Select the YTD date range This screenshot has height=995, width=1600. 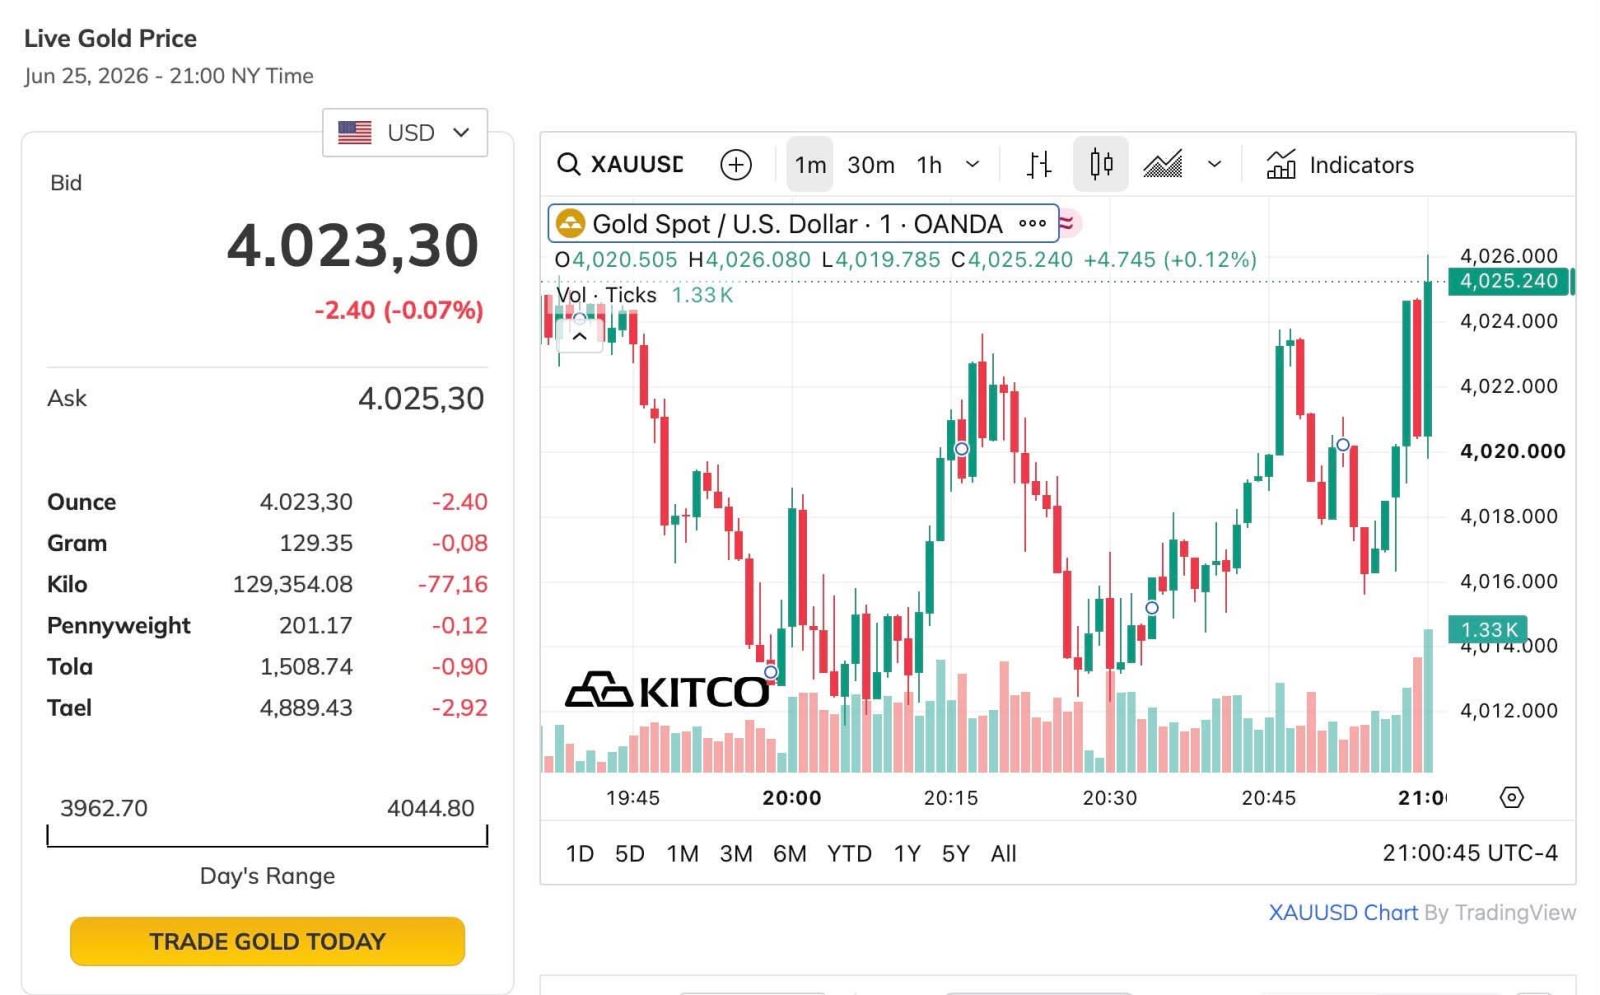pos(849,853)
